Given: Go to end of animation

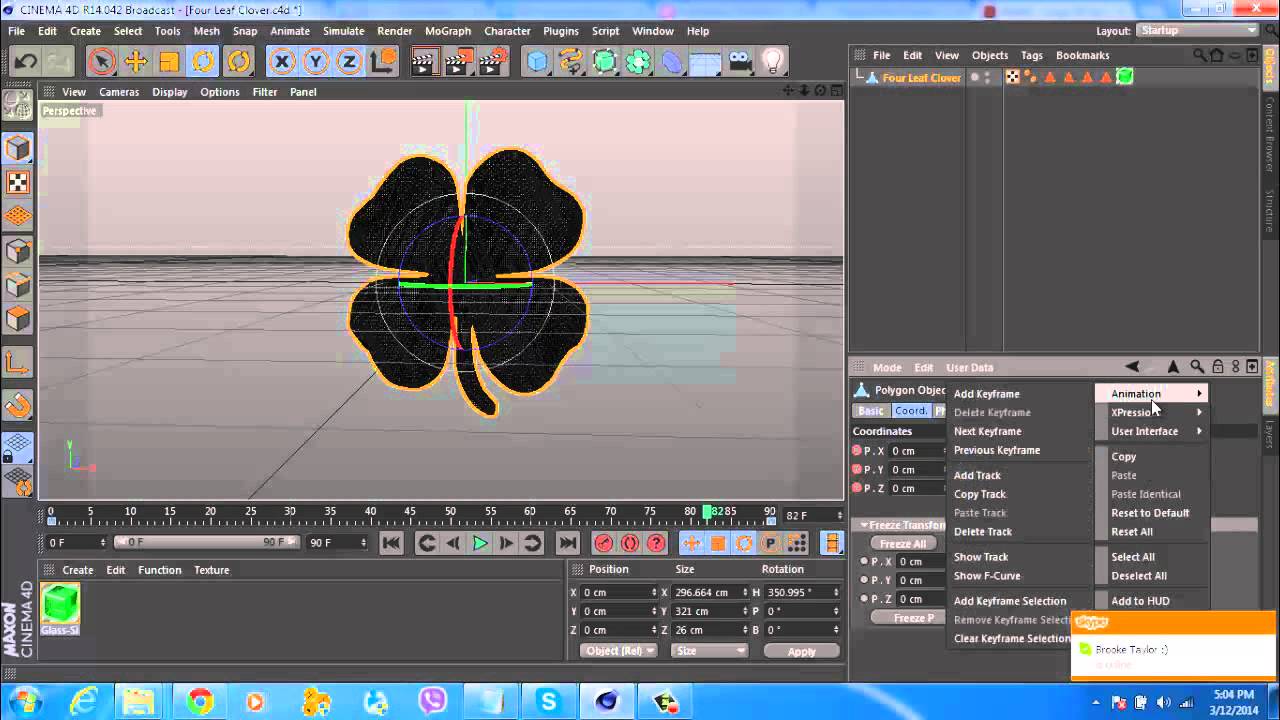Looking at the screenshot, I should tap(567, 543).
